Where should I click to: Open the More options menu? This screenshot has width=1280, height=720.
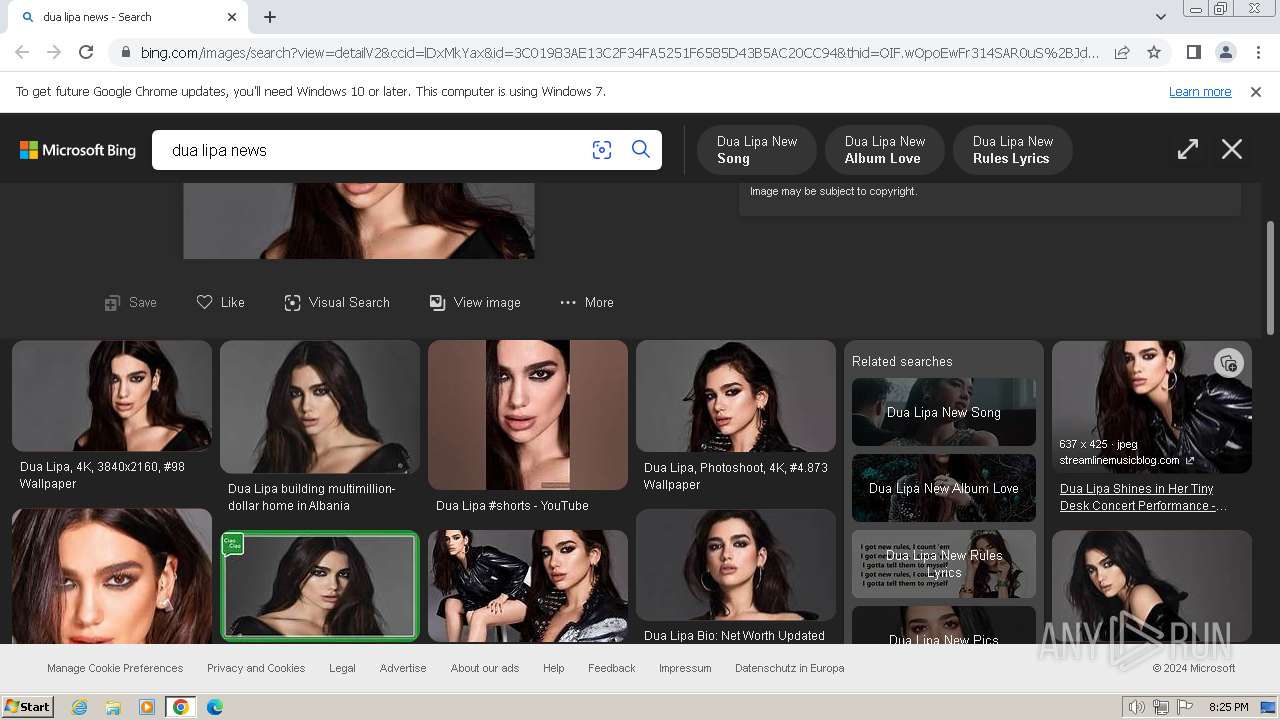tap(587, 302)
